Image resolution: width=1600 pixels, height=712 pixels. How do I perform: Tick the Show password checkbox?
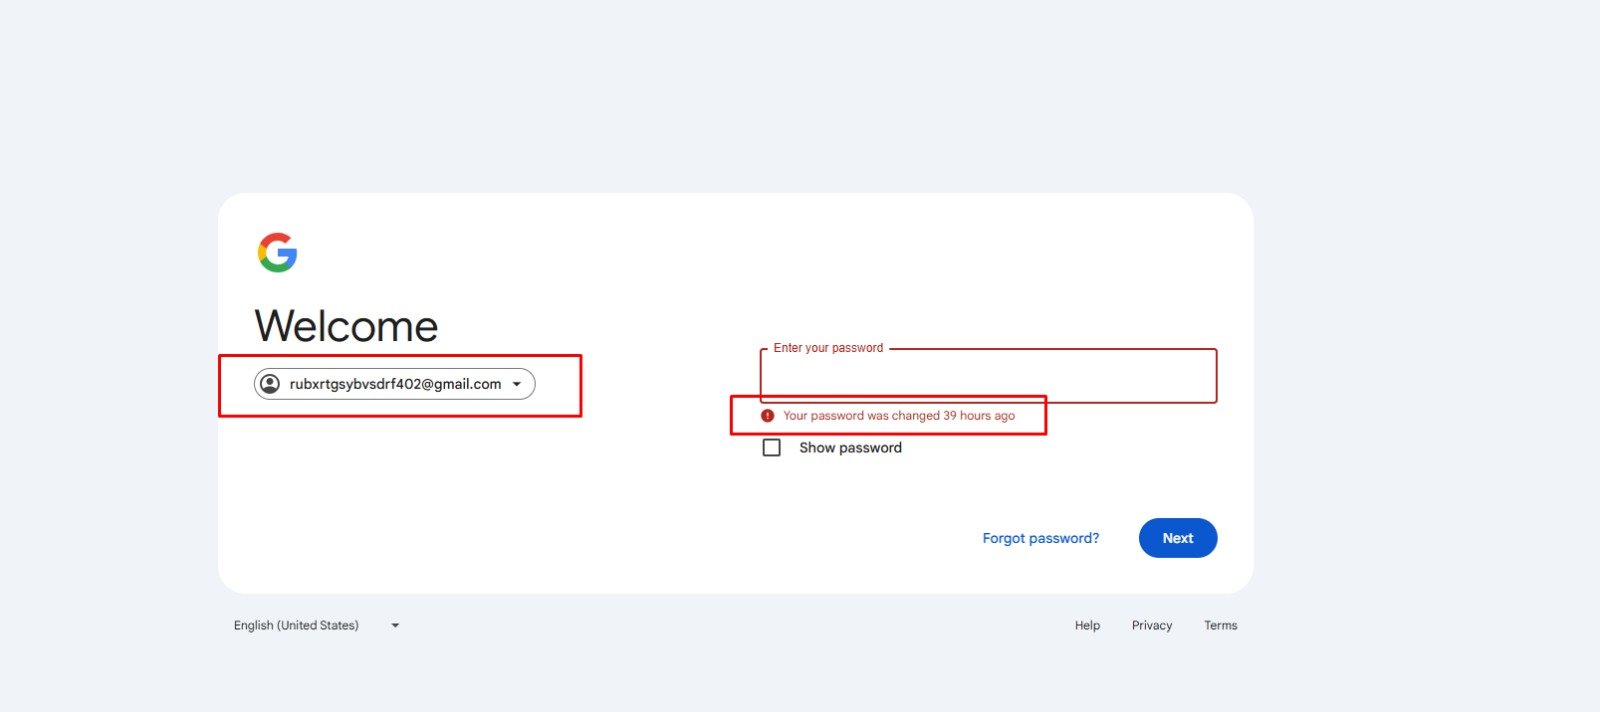(x=771, y=448)
